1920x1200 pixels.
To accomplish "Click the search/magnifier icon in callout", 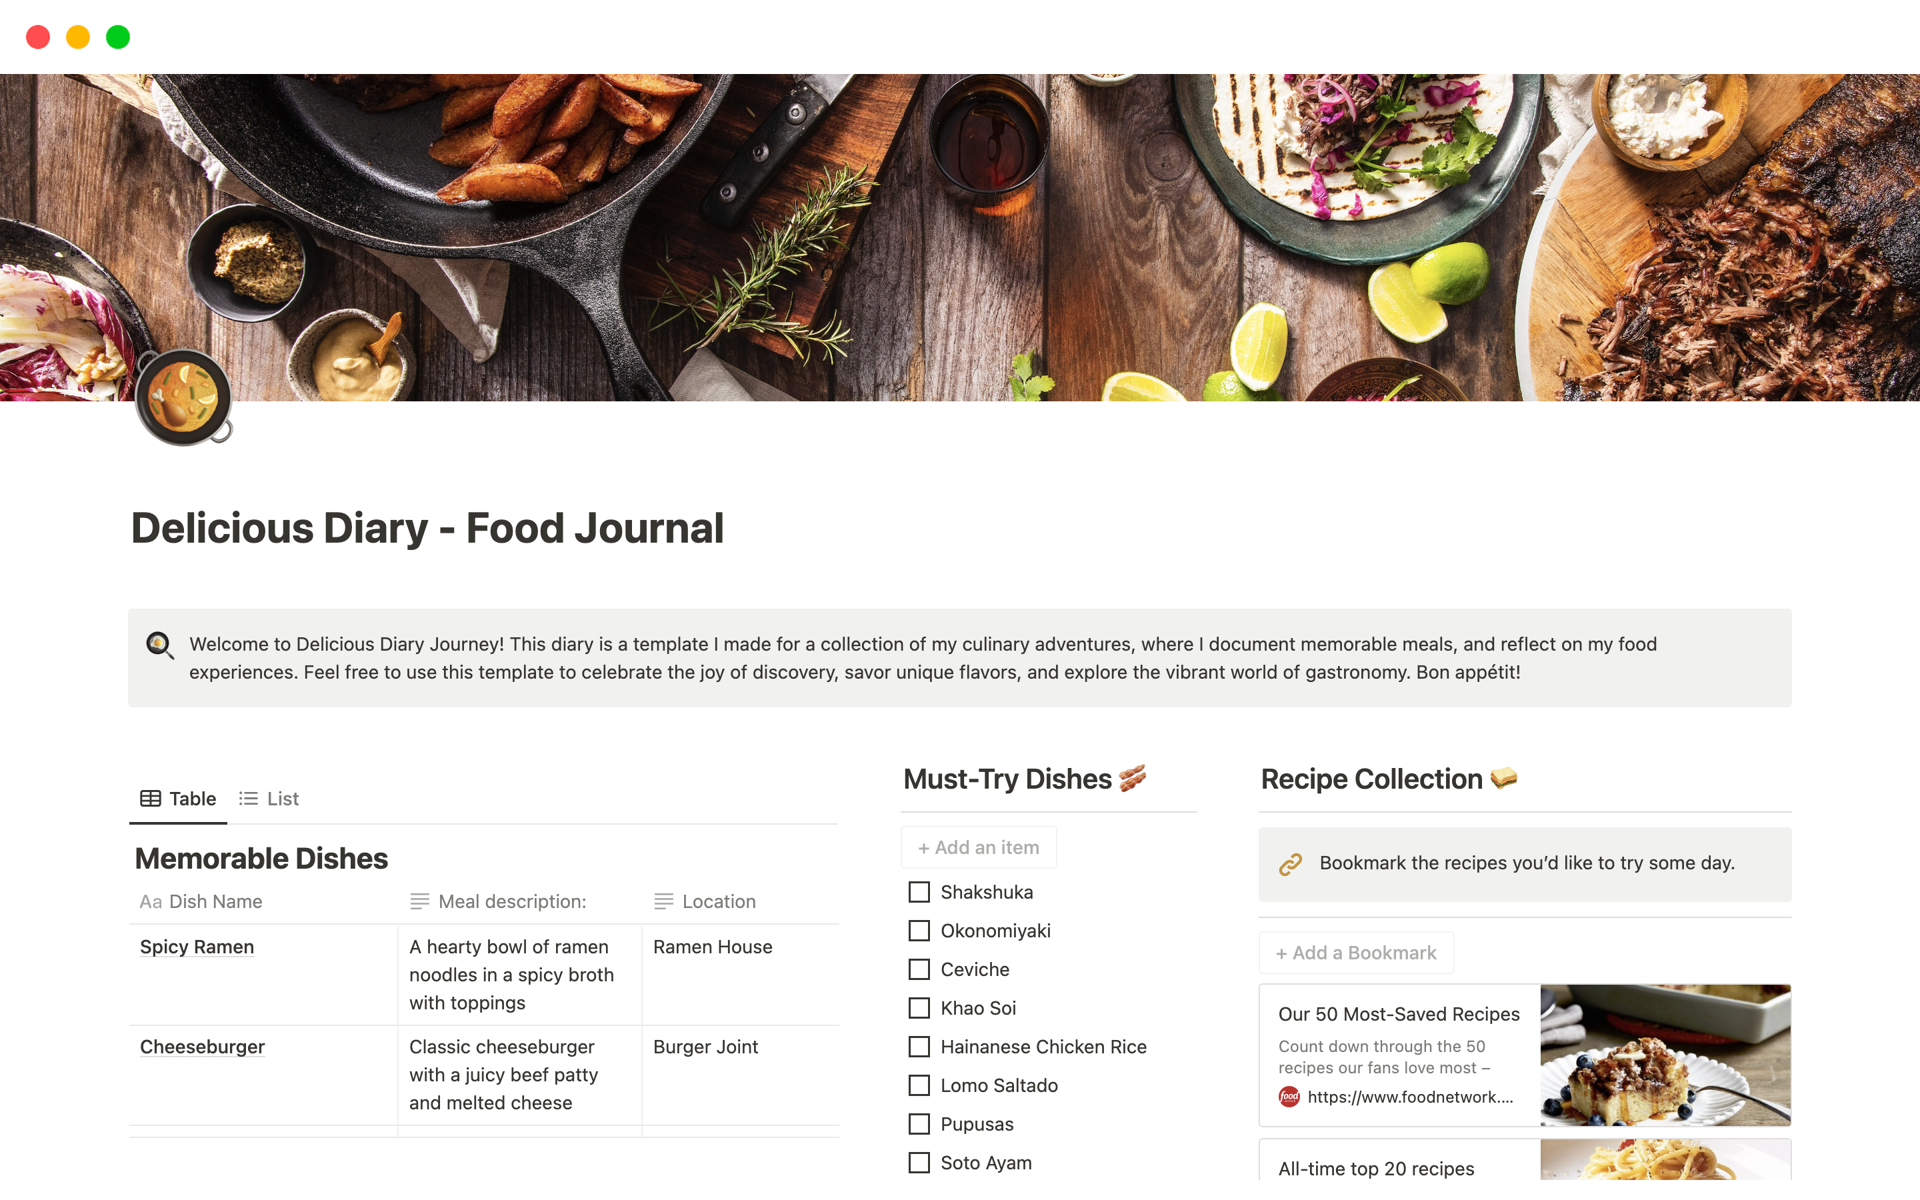I will click(x=159, y=646).
